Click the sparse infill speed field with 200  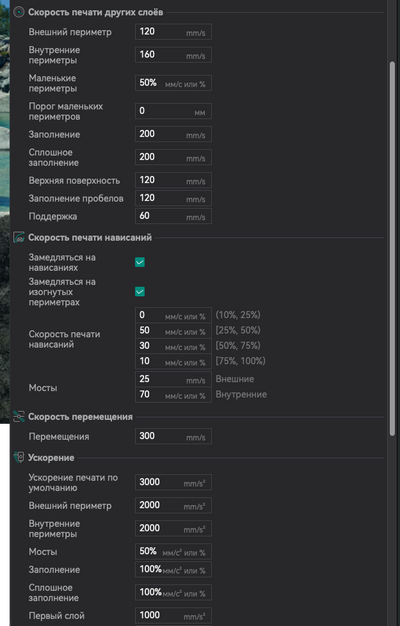click(173, 134)
